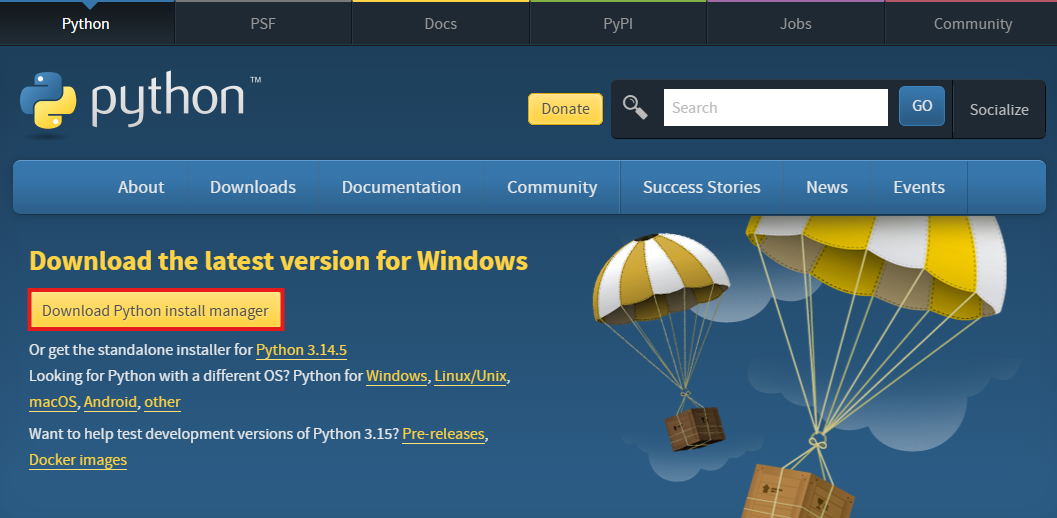The width and height of the screenshot is (1057, 518).
Task: Open the Documentation navigation menu
Action: (x=401, y=187)
